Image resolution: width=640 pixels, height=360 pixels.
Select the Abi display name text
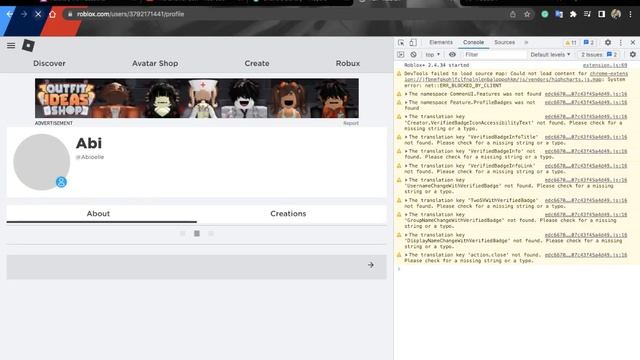coord(89,143)
